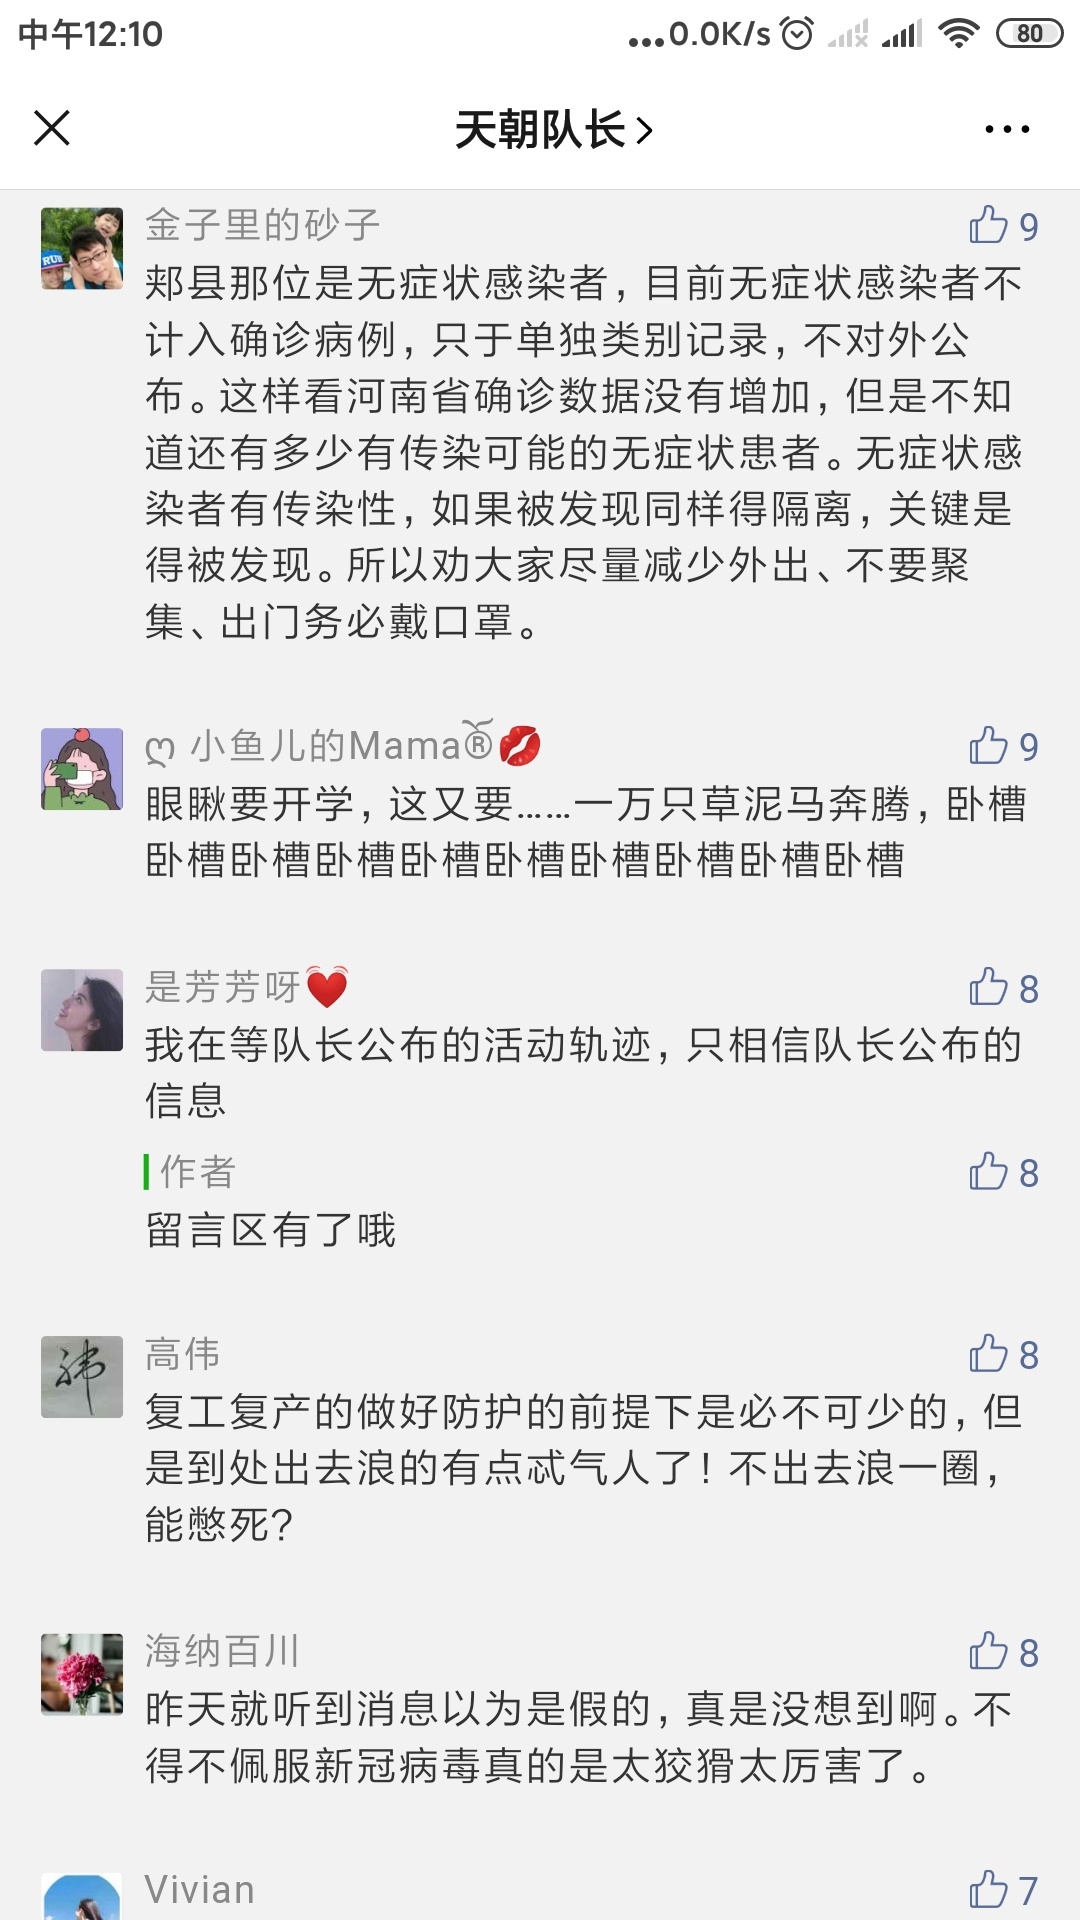Open 是芳芳呀 profile picture
The height and width of the screenshot is (1920, 1080).
click(82, 1010)
